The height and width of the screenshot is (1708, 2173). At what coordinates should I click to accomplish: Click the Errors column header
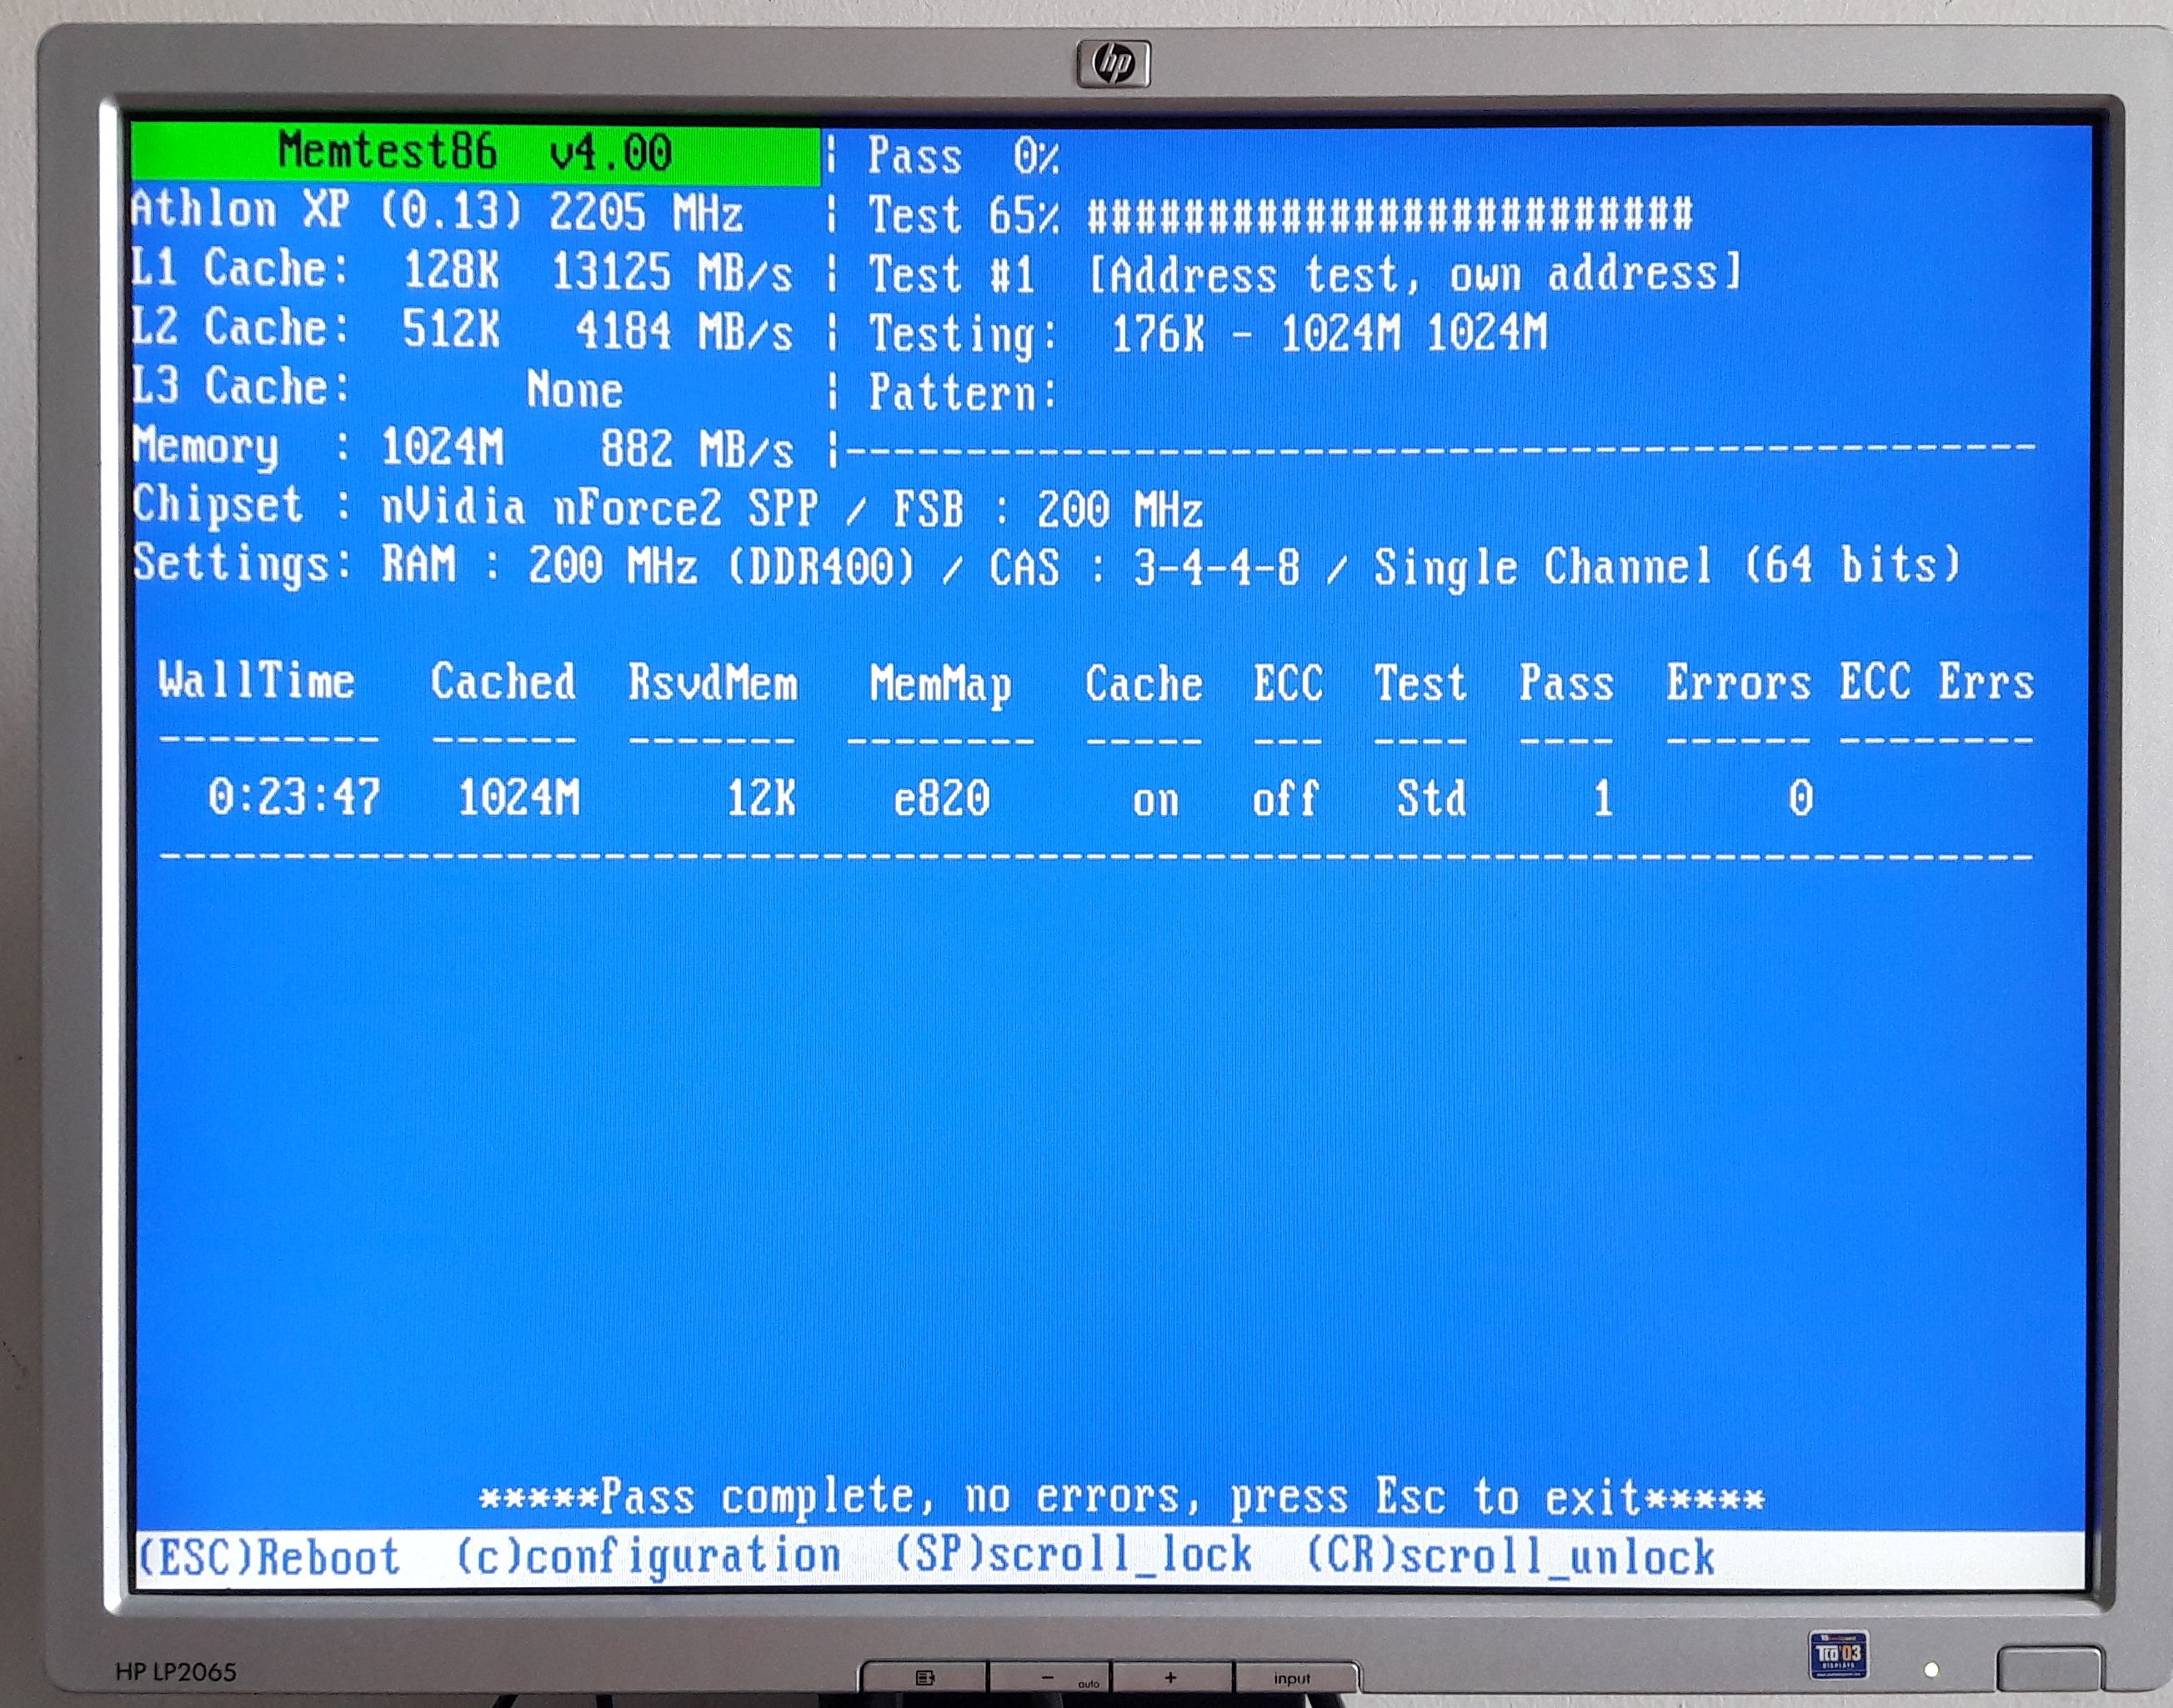pos(1739,683)
